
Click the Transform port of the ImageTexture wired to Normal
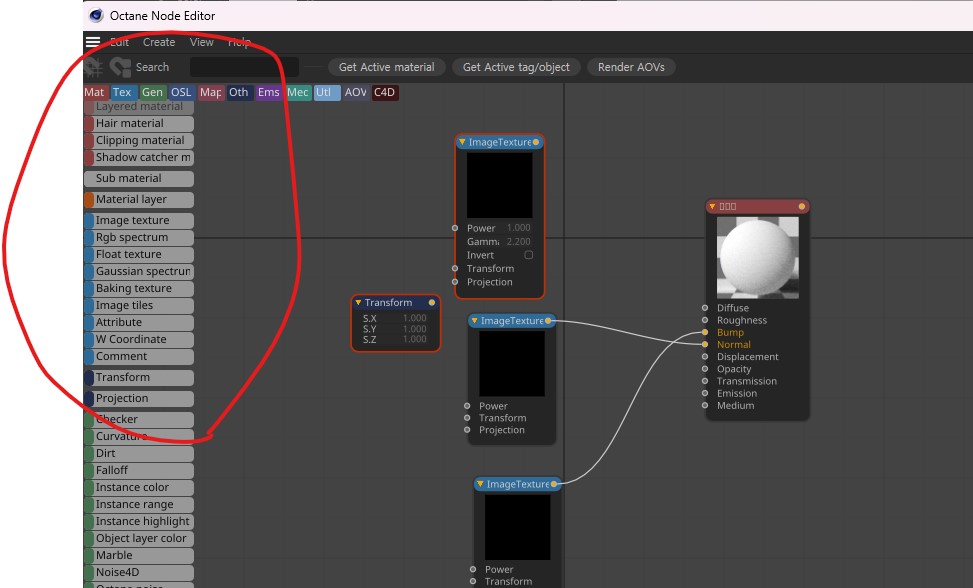pyautogui.click(x=467, y=418)
